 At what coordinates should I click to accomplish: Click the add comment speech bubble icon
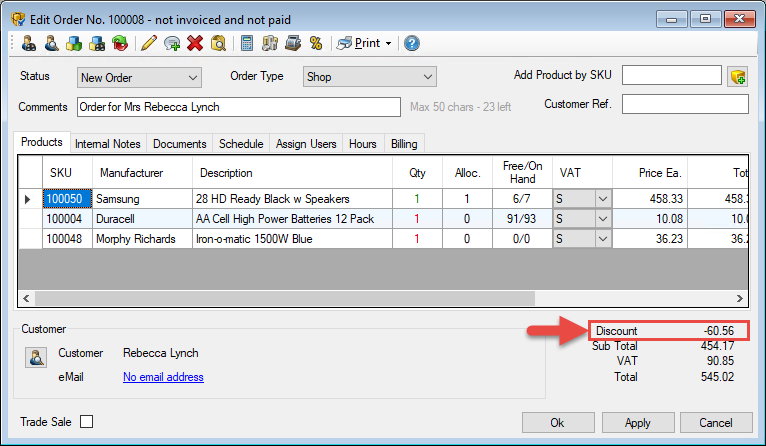click(x=172, y=43)
